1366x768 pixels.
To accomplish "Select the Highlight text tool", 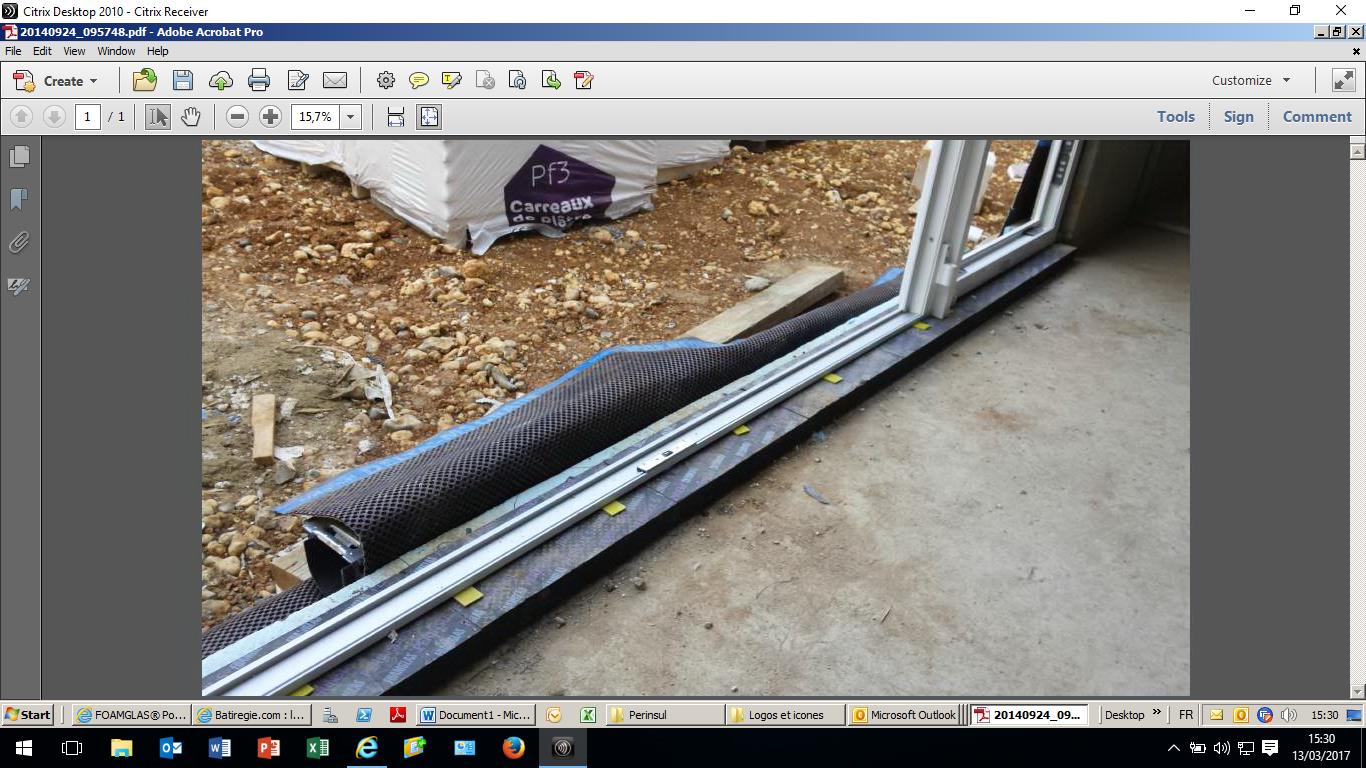I will (452, 81).
